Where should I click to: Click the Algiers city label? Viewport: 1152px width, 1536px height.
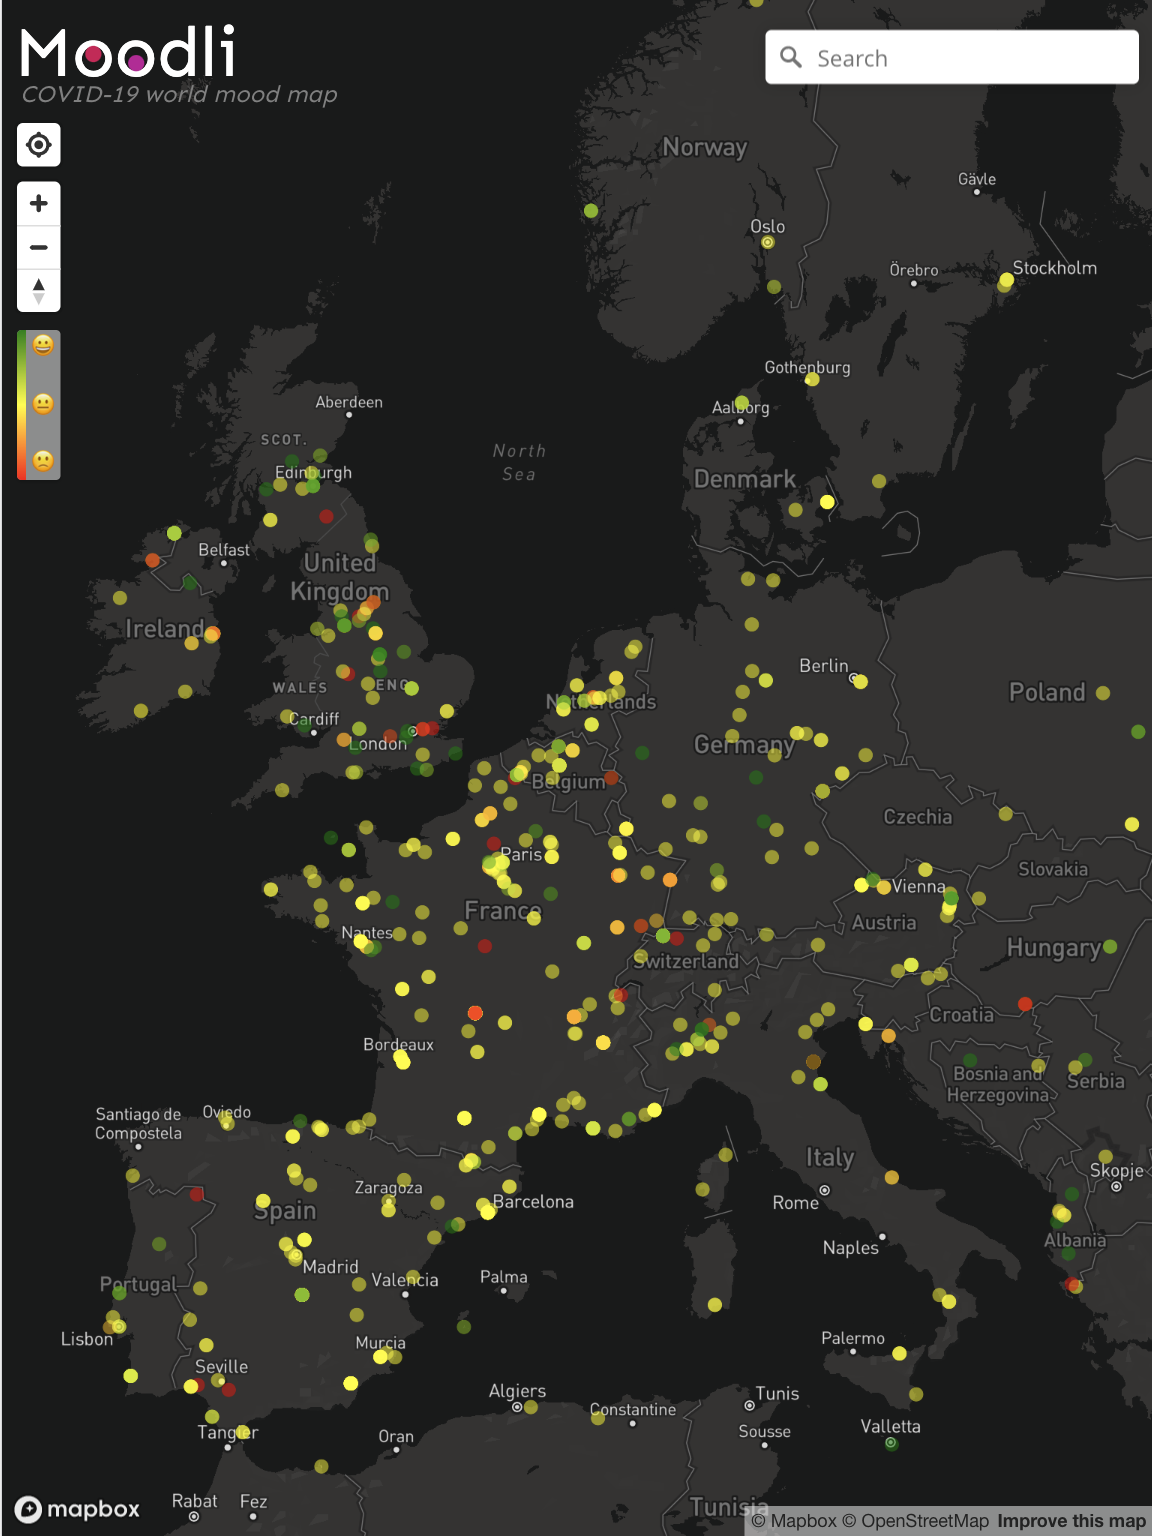click(x=517, y=1391)
